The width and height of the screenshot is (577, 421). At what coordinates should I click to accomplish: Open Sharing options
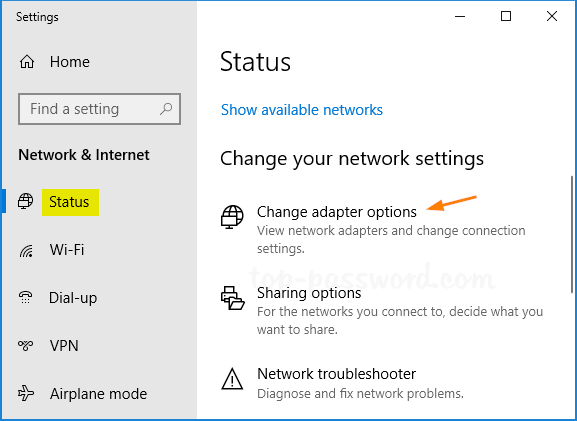point(309,293)
